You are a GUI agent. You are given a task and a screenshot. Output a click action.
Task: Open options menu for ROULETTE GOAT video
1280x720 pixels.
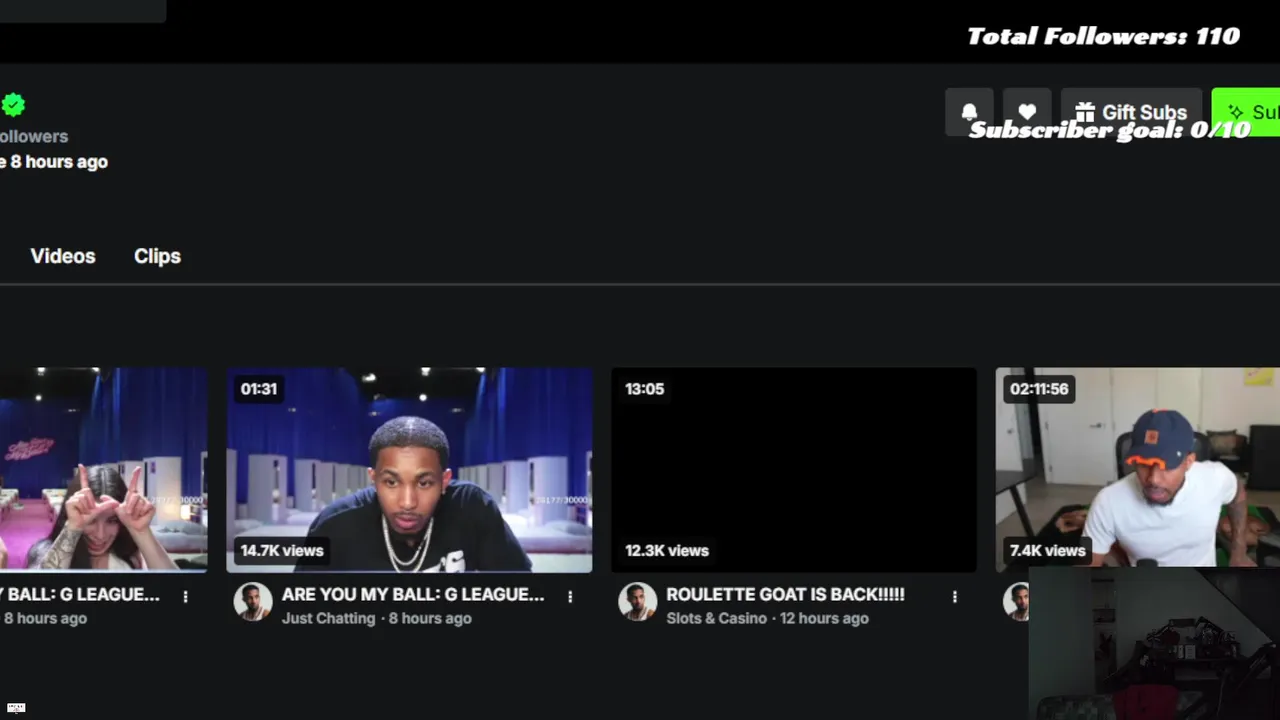(x=955, y=596)
